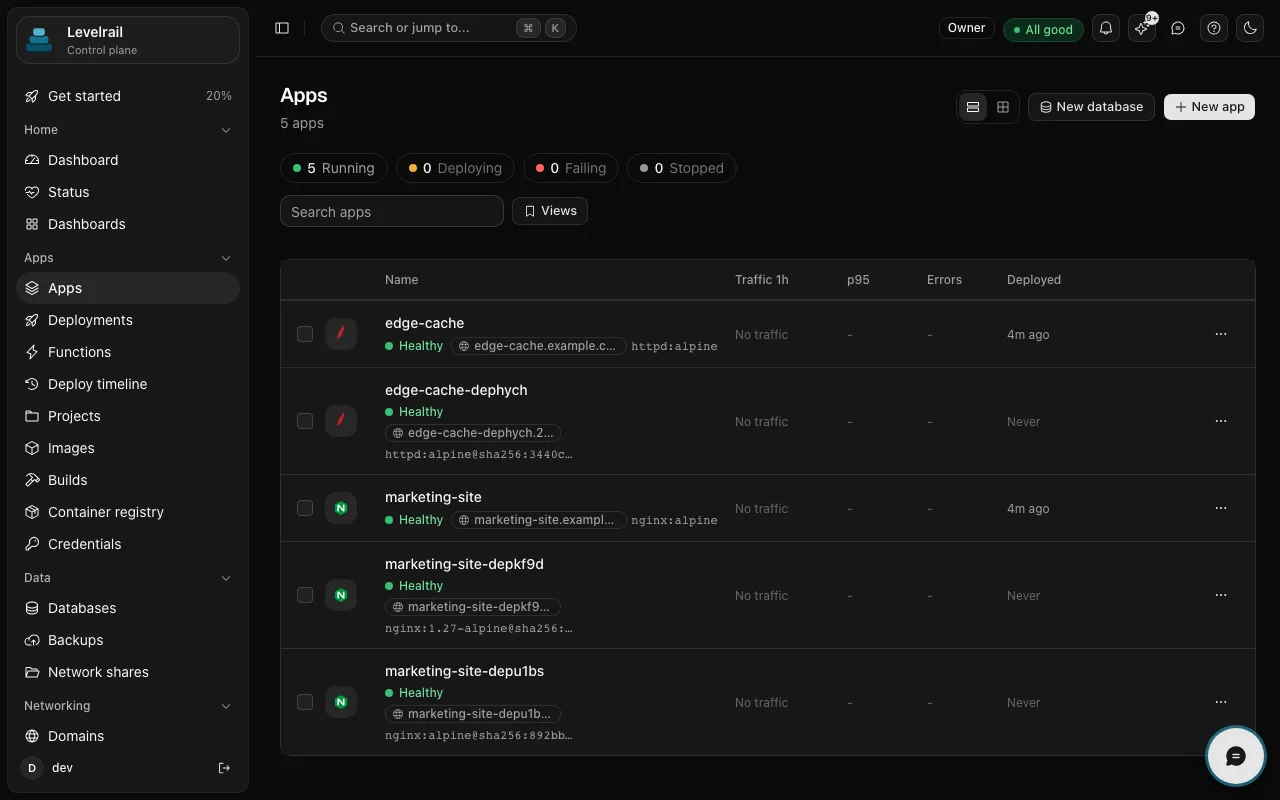Viewport: 1280px width, 800px height.
Task: Collapse the Data sidebar section
Action: point(226,578)
